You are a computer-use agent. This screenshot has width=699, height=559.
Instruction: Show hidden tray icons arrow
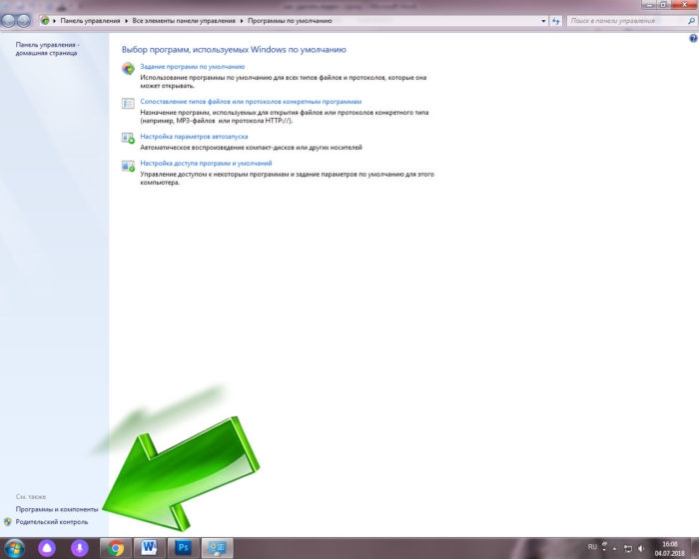click(x=615, y=548)
